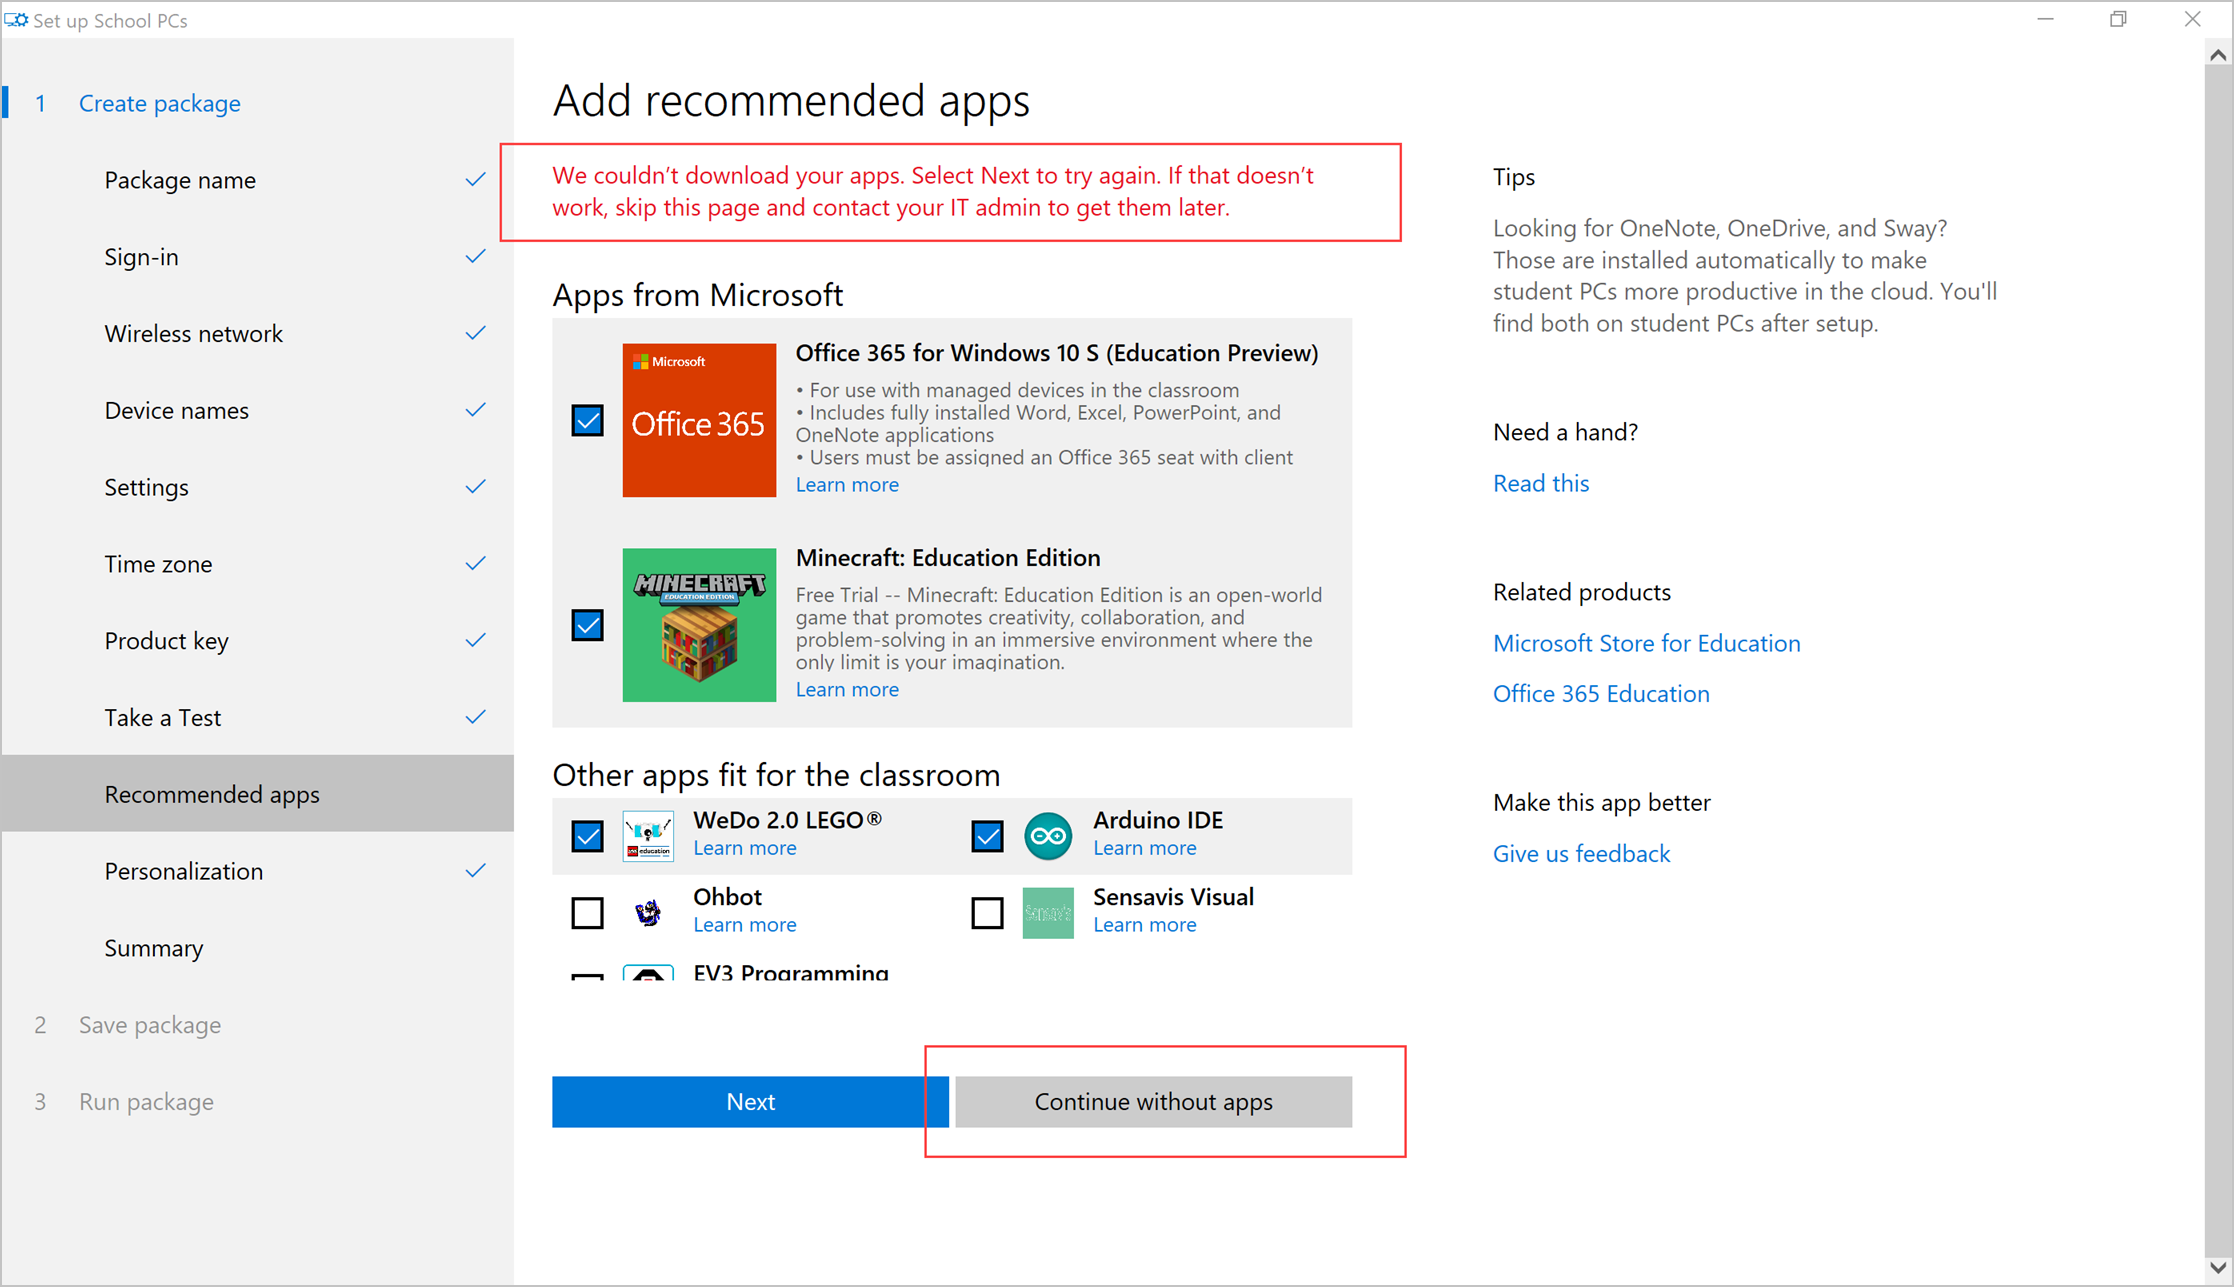Screen dimensions: 2234x1287
Task: Click the Minecraft Education Edition icon
Action: (698, 625)
